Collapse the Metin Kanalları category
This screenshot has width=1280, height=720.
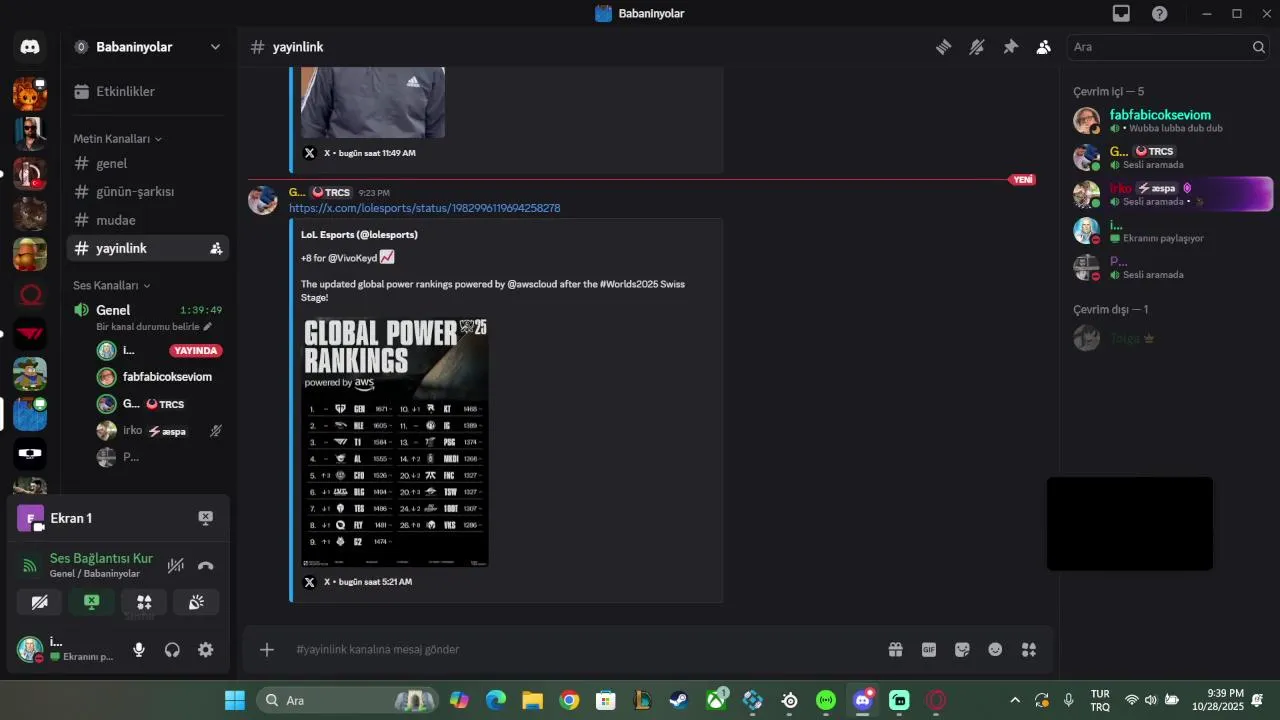(117, 139)
